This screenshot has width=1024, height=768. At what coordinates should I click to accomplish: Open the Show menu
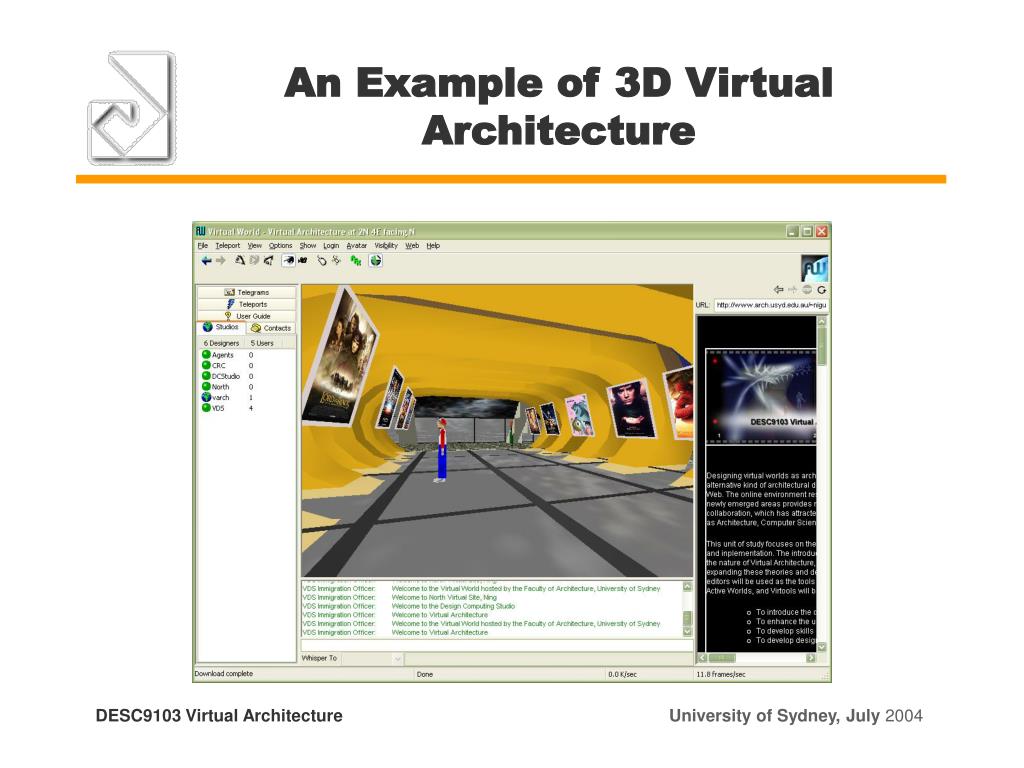pos(308,246)
